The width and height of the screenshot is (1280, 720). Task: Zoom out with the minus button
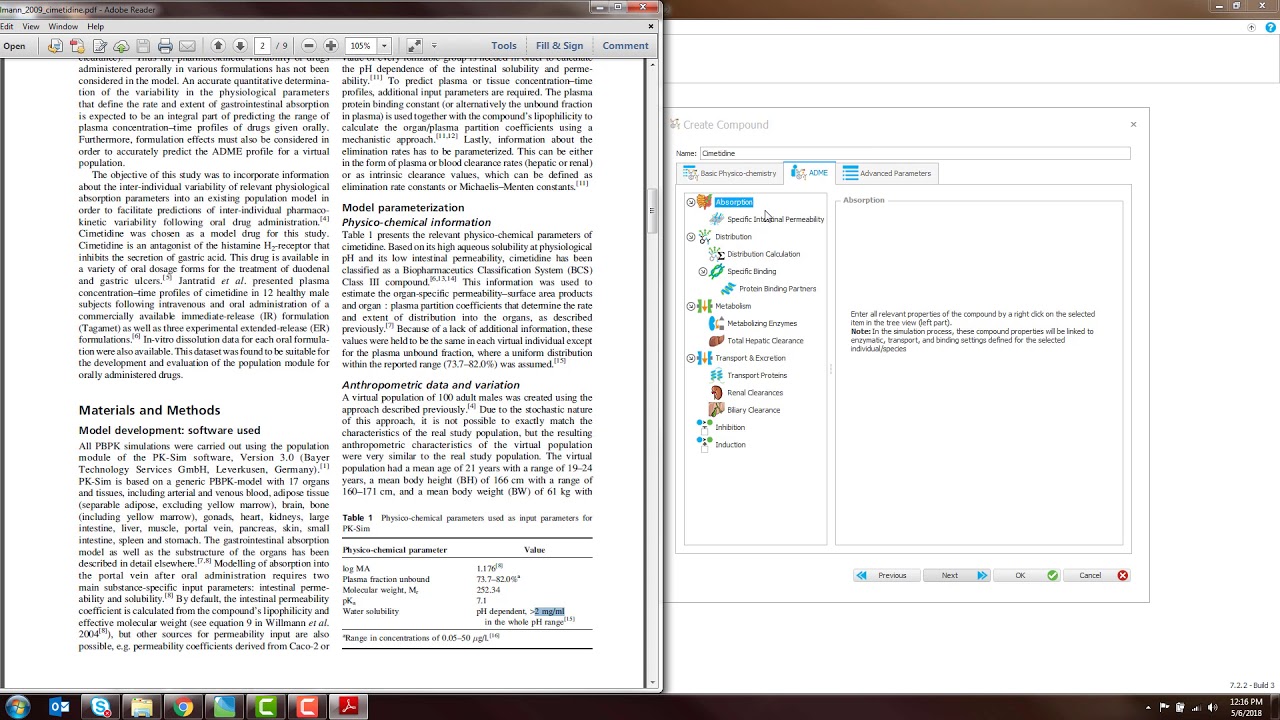coord(309,46)
